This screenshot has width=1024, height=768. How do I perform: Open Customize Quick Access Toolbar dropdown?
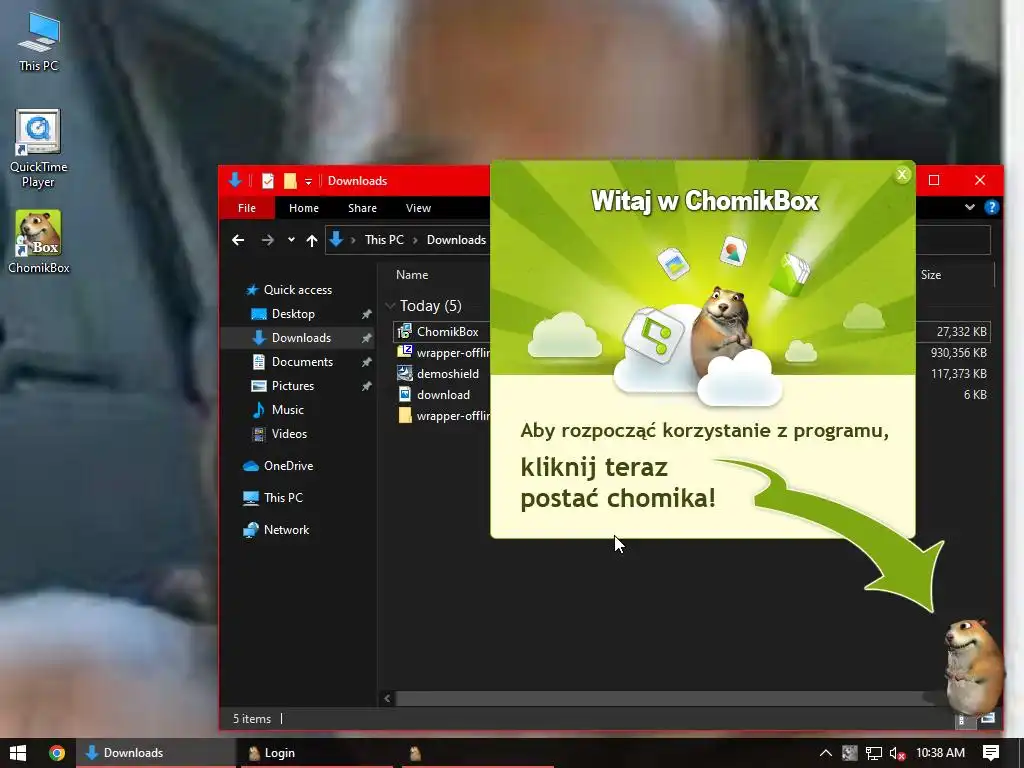click(x=308, y=182)
